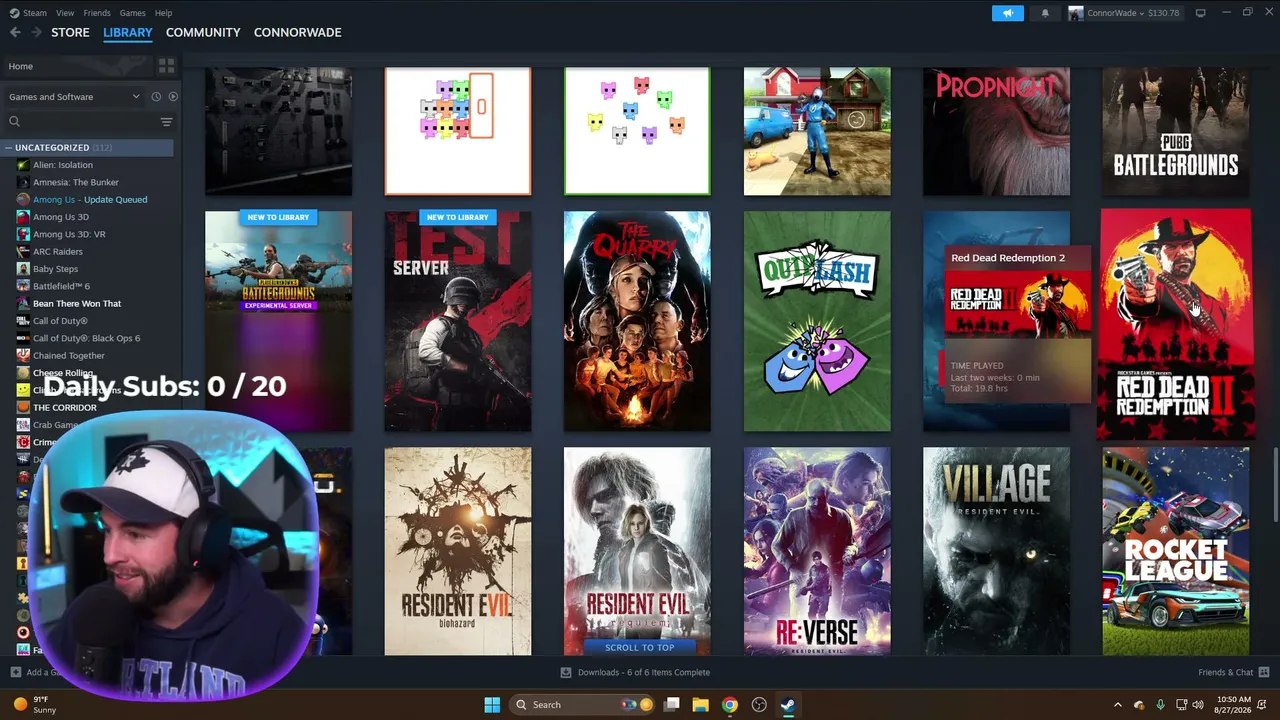This screenshot has width=1280, height=720.
Task: Click the Battlefield 6 list icon
Action: click(x=23, y=286)
